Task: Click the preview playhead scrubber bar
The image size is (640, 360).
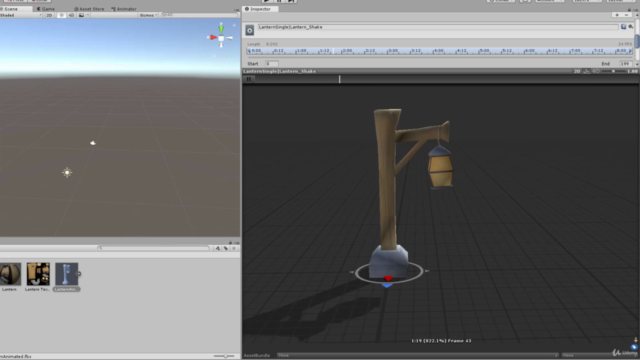Action: pyautogui.click(x=339, y=79)
